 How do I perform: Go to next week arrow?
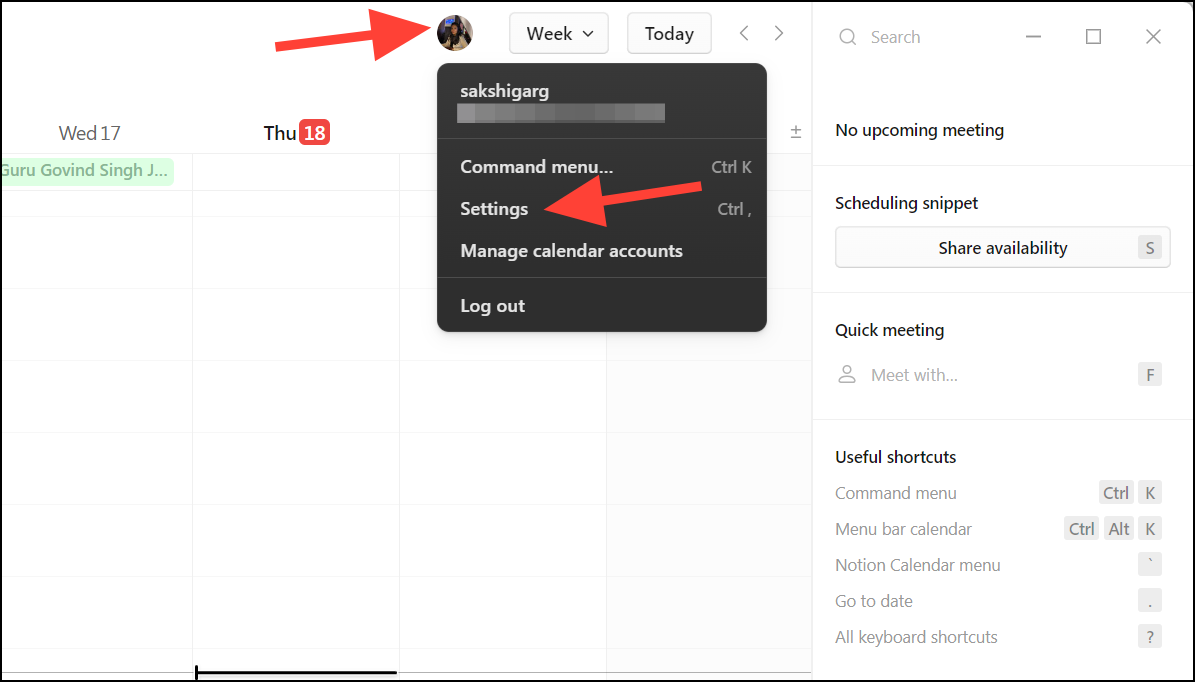[x=778, y=33]
